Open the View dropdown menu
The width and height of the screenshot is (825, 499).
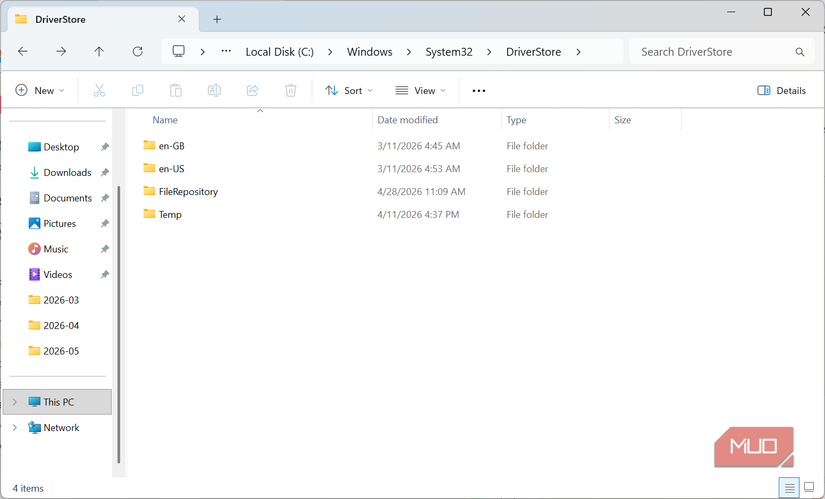click(x=420, y=91)
